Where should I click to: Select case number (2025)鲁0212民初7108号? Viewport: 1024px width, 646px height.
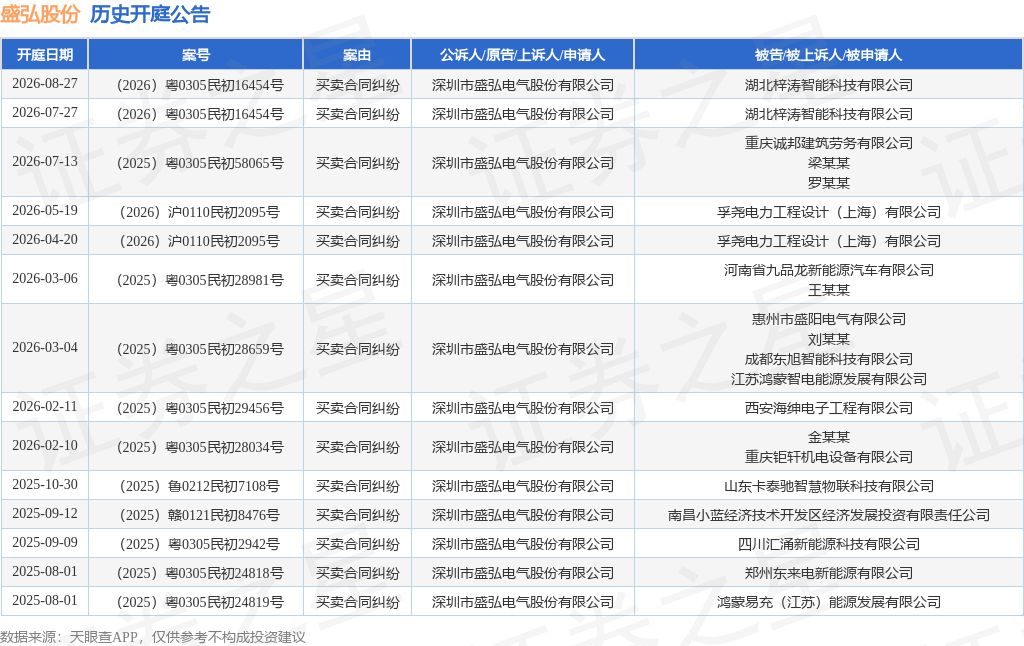coord(200,486)
